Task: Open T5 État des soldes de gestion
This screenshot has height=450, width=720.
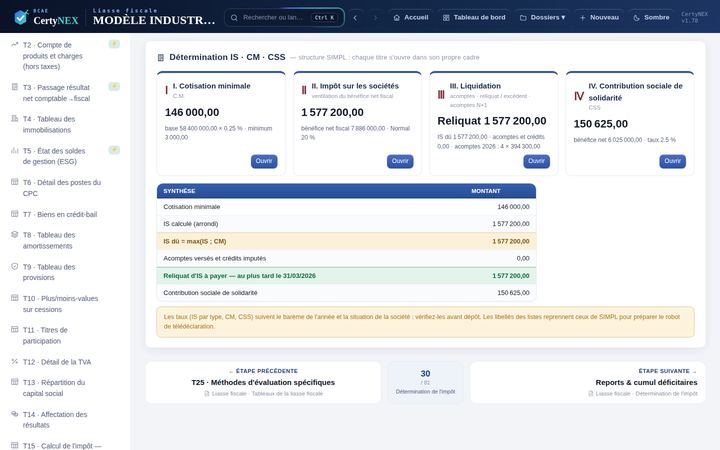Action: click(x=64, y=156)
